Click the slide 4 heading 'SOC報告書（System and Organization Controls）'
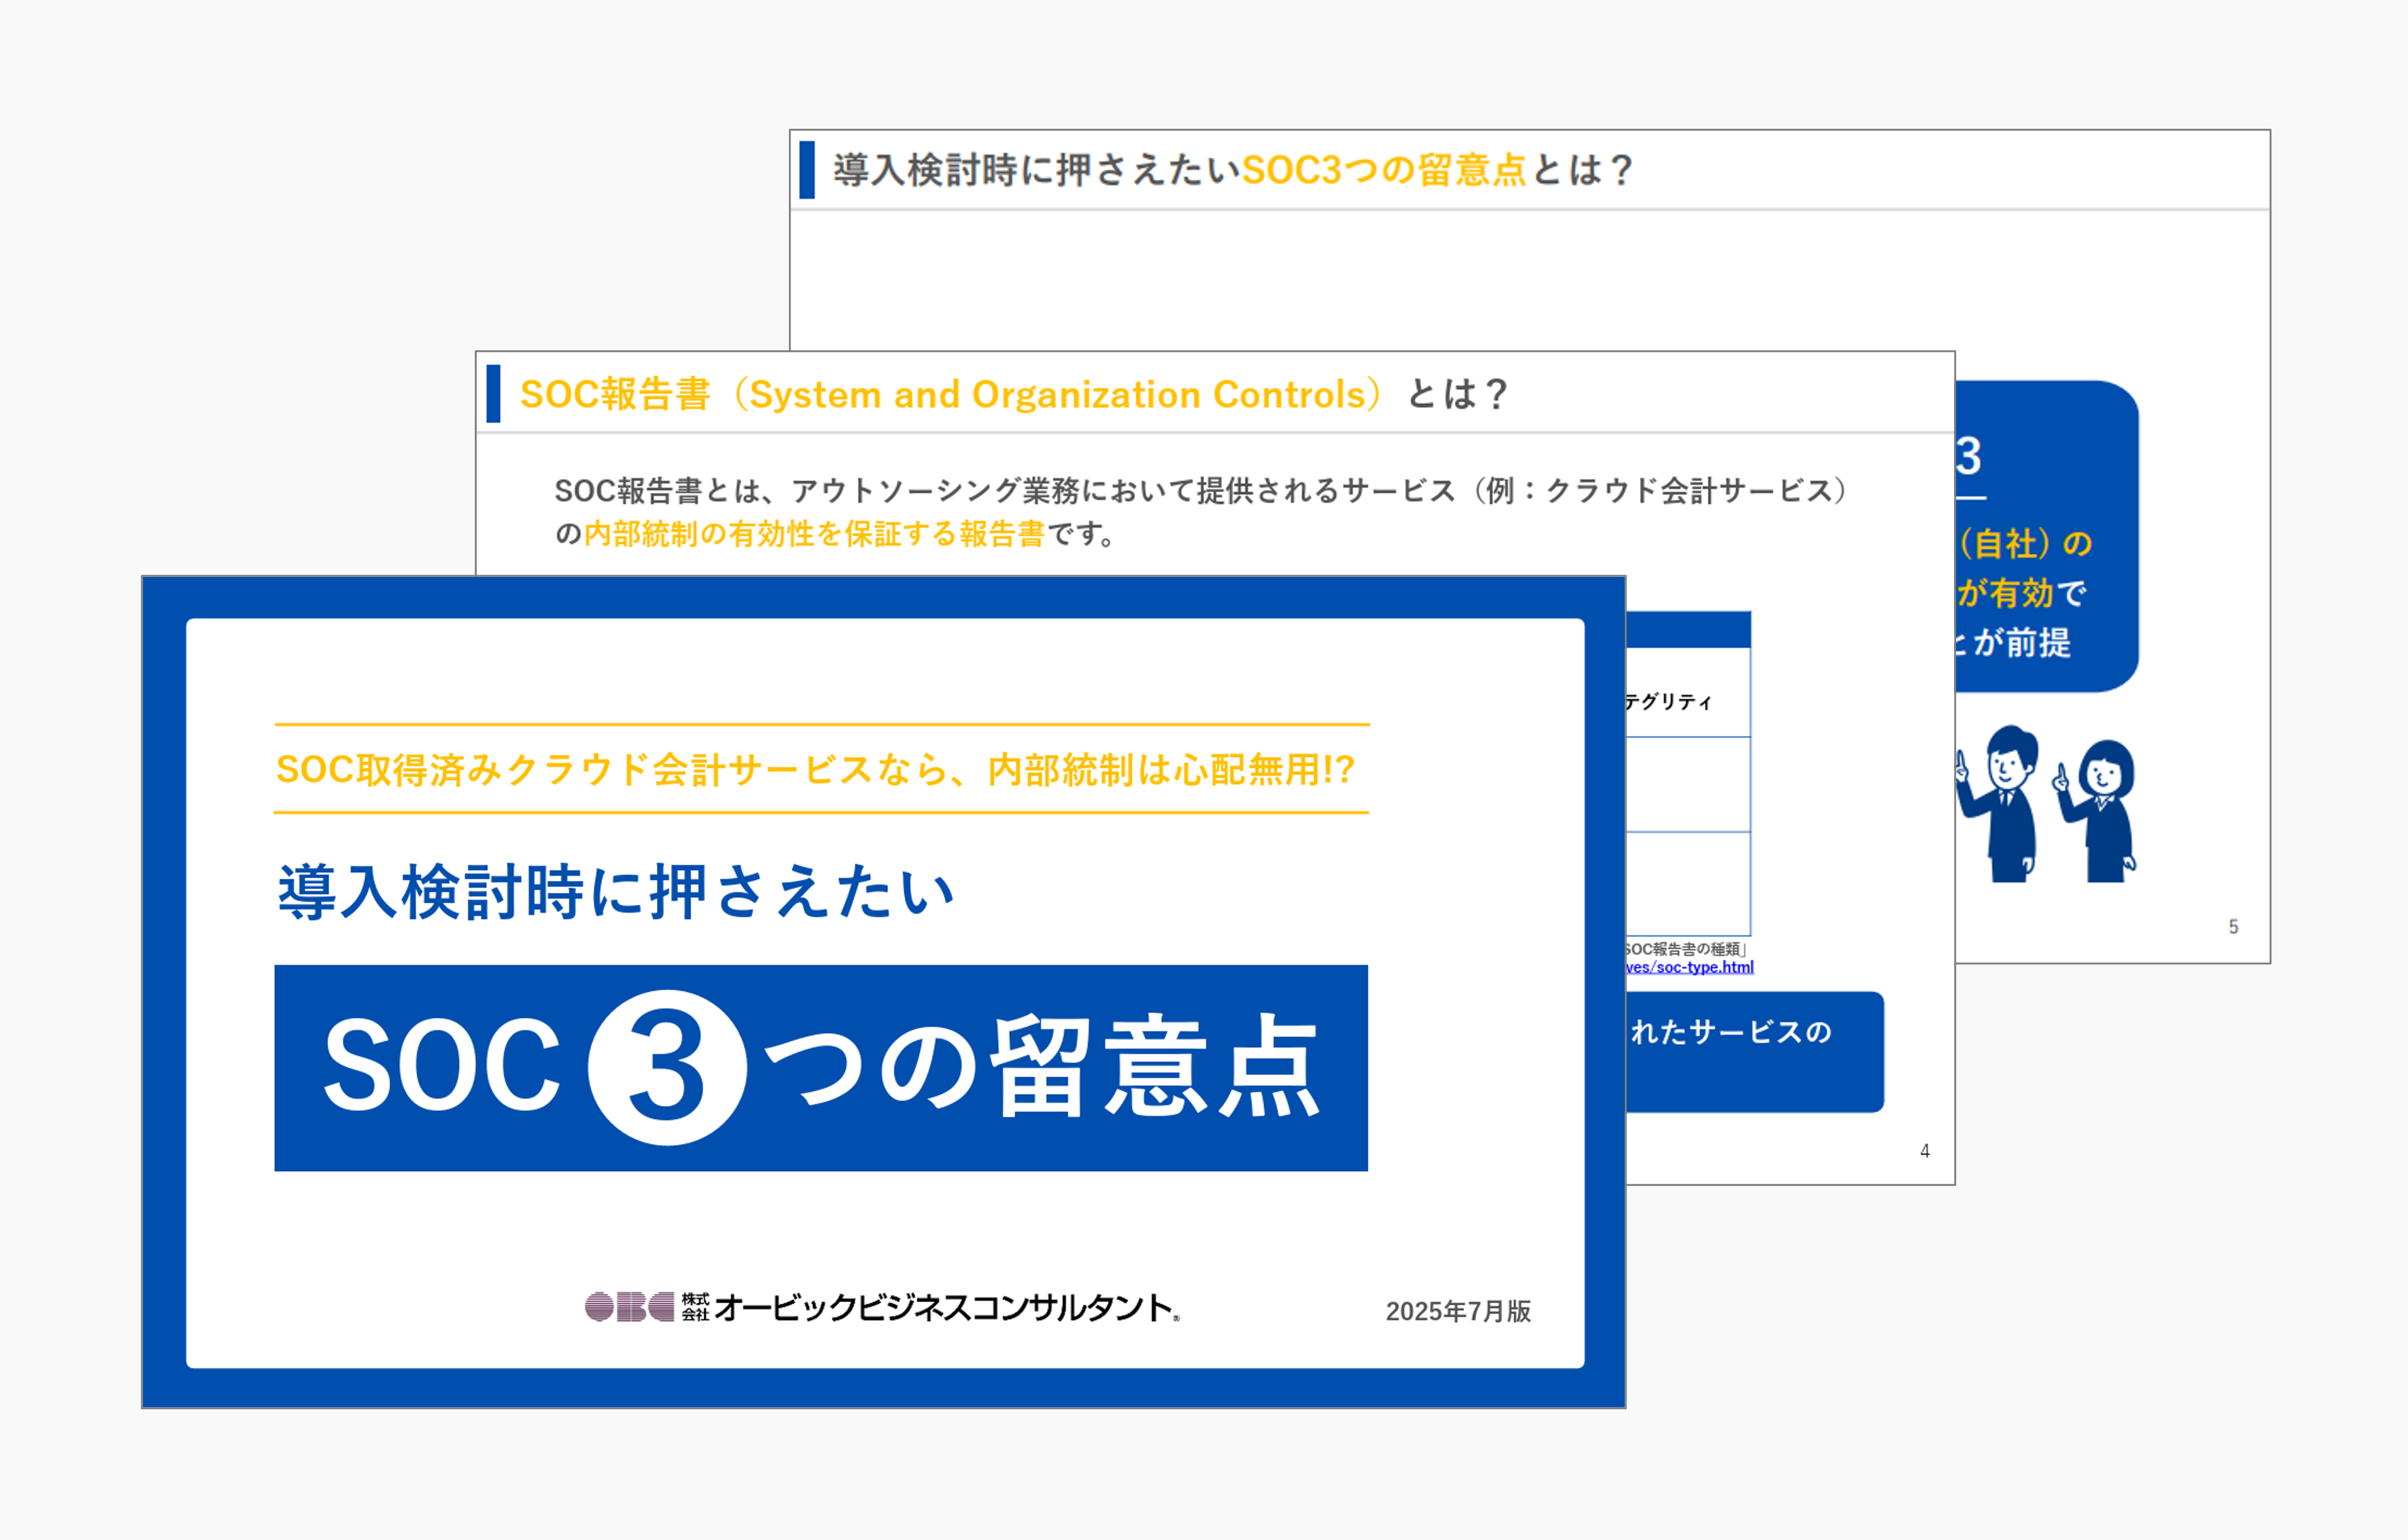The image size is (2408, 1540). click(952, 394)
